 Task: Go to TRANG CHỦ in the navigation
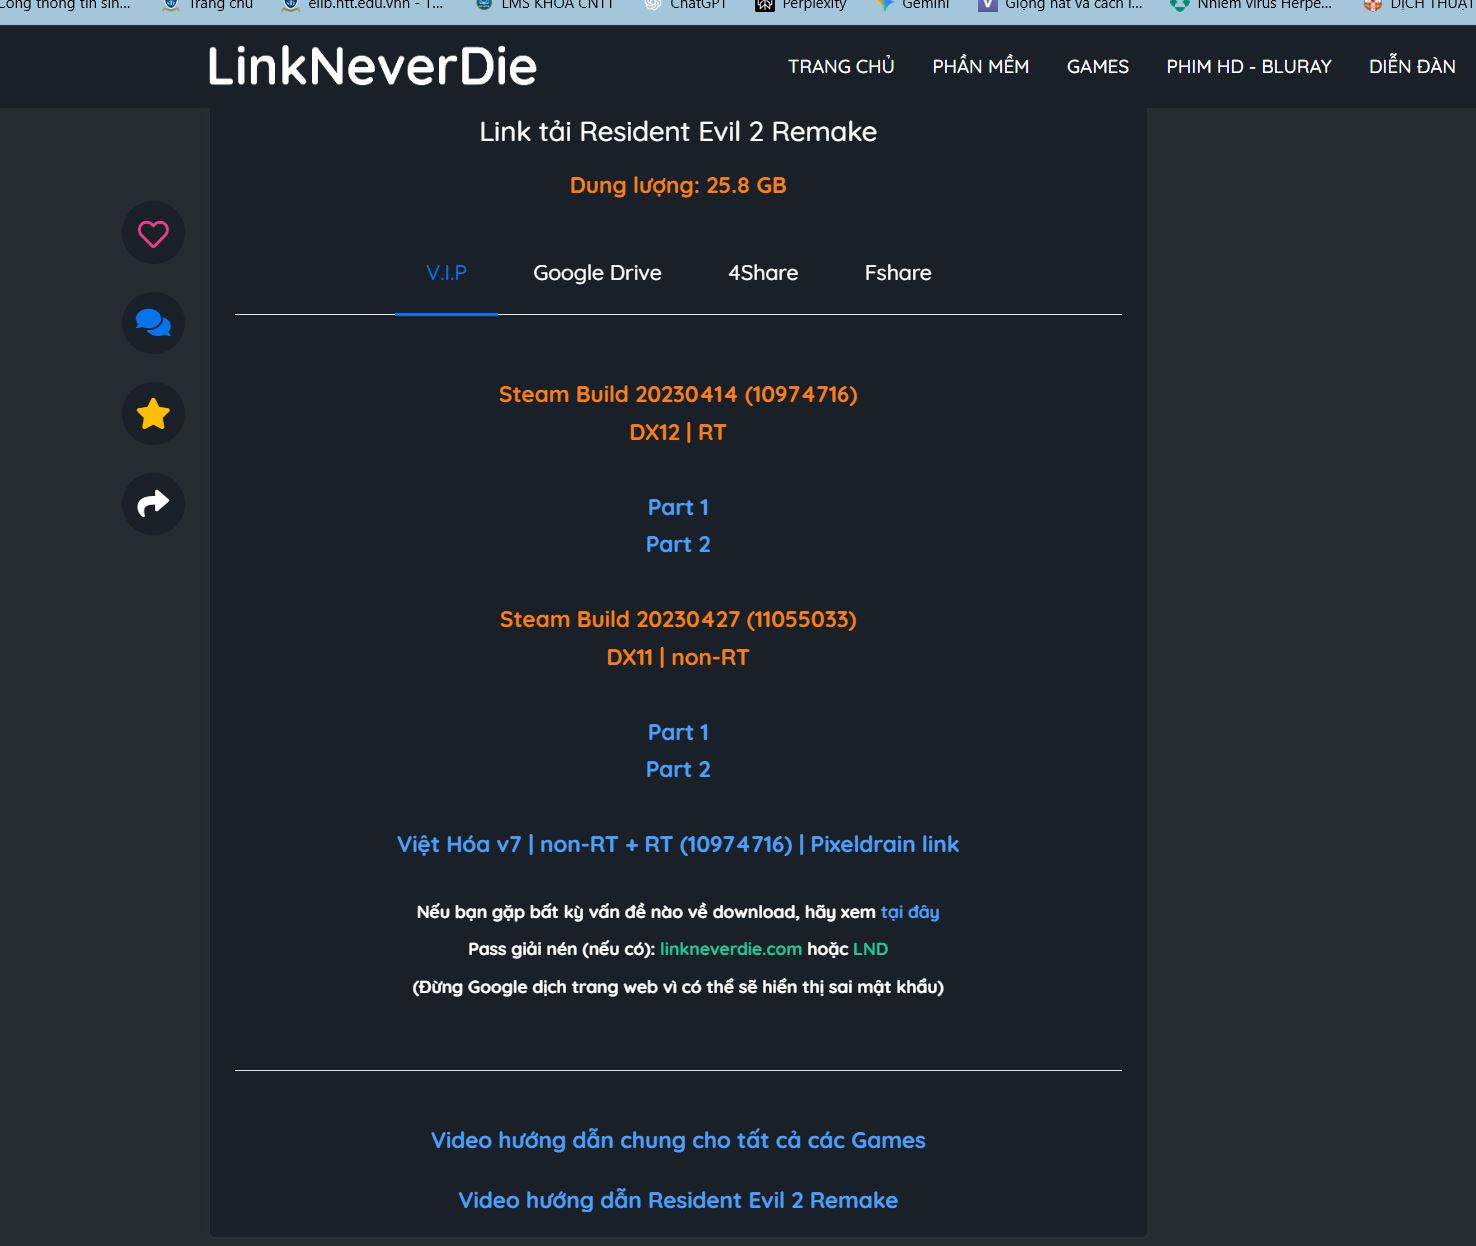[841, 67]
